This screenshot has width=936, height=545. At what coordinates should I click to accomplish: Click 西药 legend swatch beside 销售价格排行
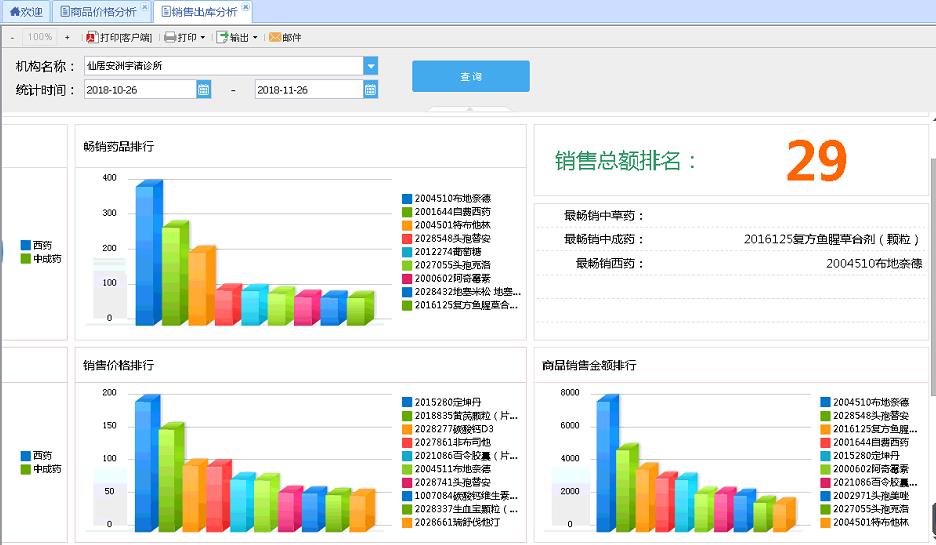pyautogui.click(x=26, y=455)
